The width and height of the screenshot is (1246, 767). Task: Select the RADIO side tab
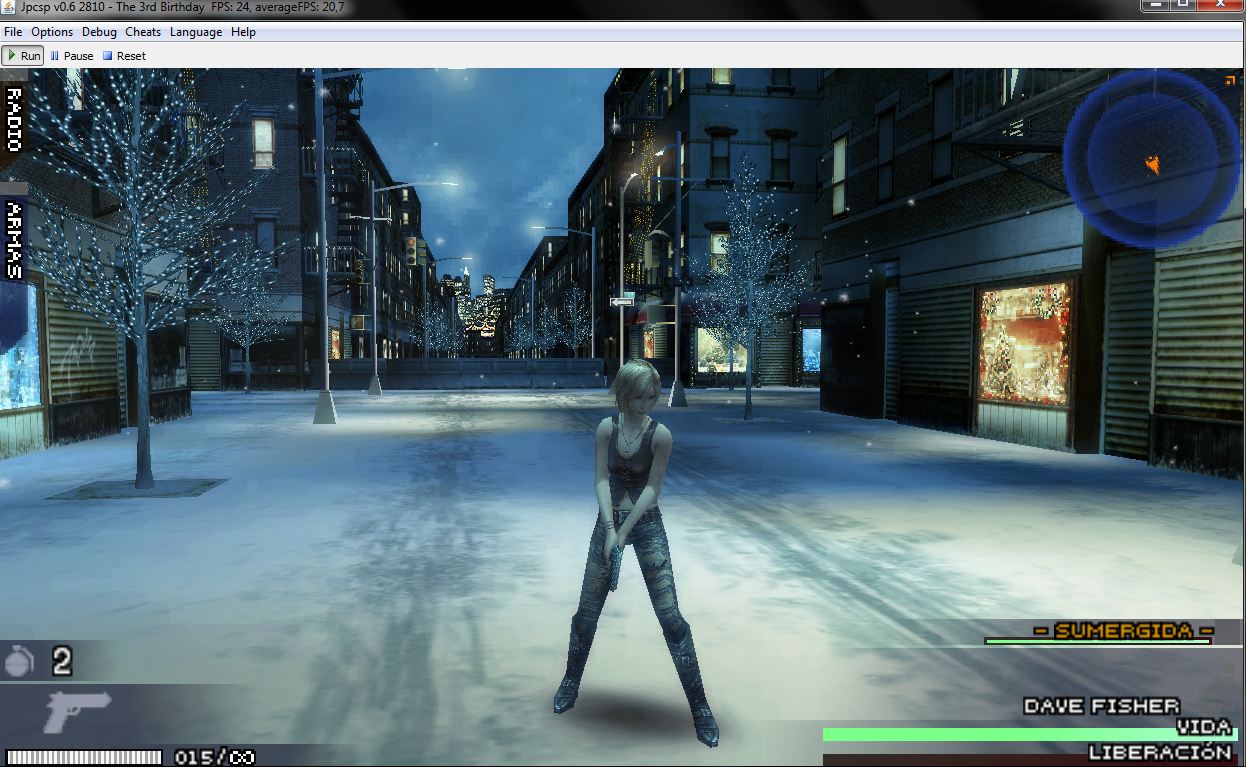coord(14,119)
